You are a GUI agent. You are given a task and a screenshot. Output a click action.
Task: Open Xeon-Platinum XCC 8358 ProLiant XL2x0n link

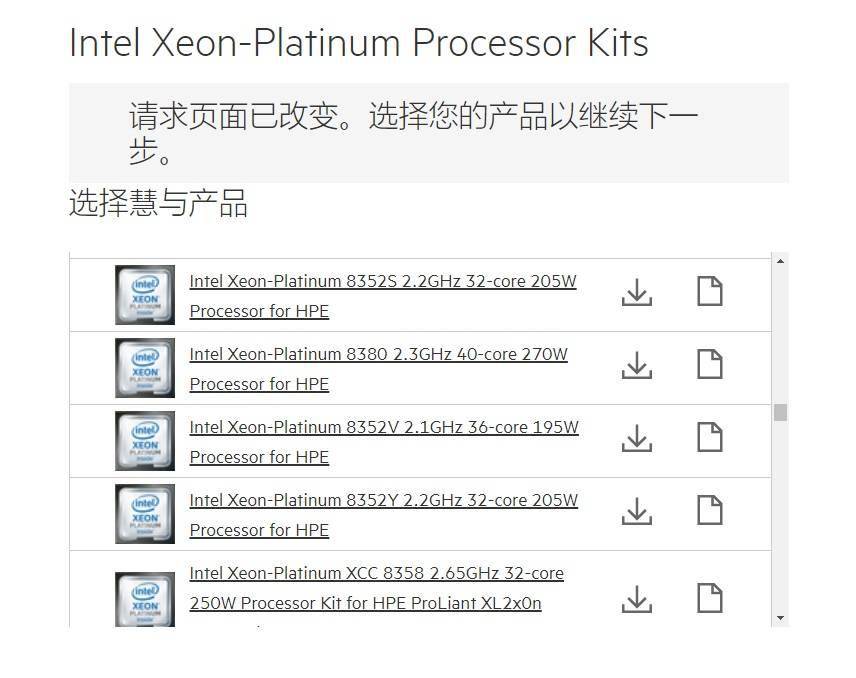[x=376, y=574]
